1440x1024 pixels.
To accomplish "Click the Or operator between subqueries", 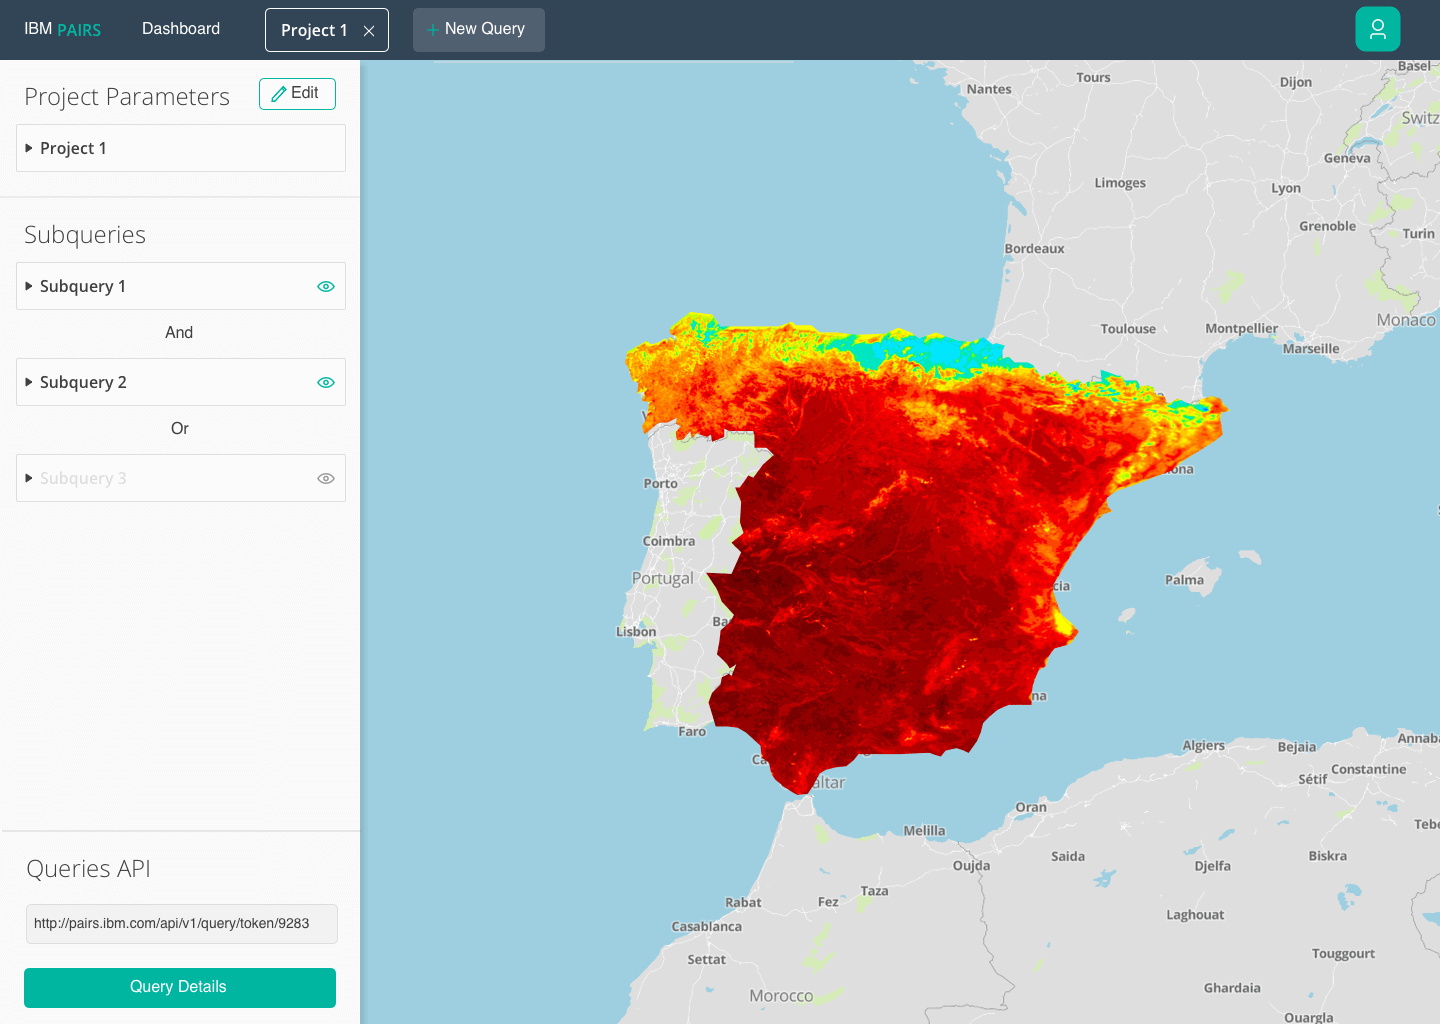I will (179, 428).
